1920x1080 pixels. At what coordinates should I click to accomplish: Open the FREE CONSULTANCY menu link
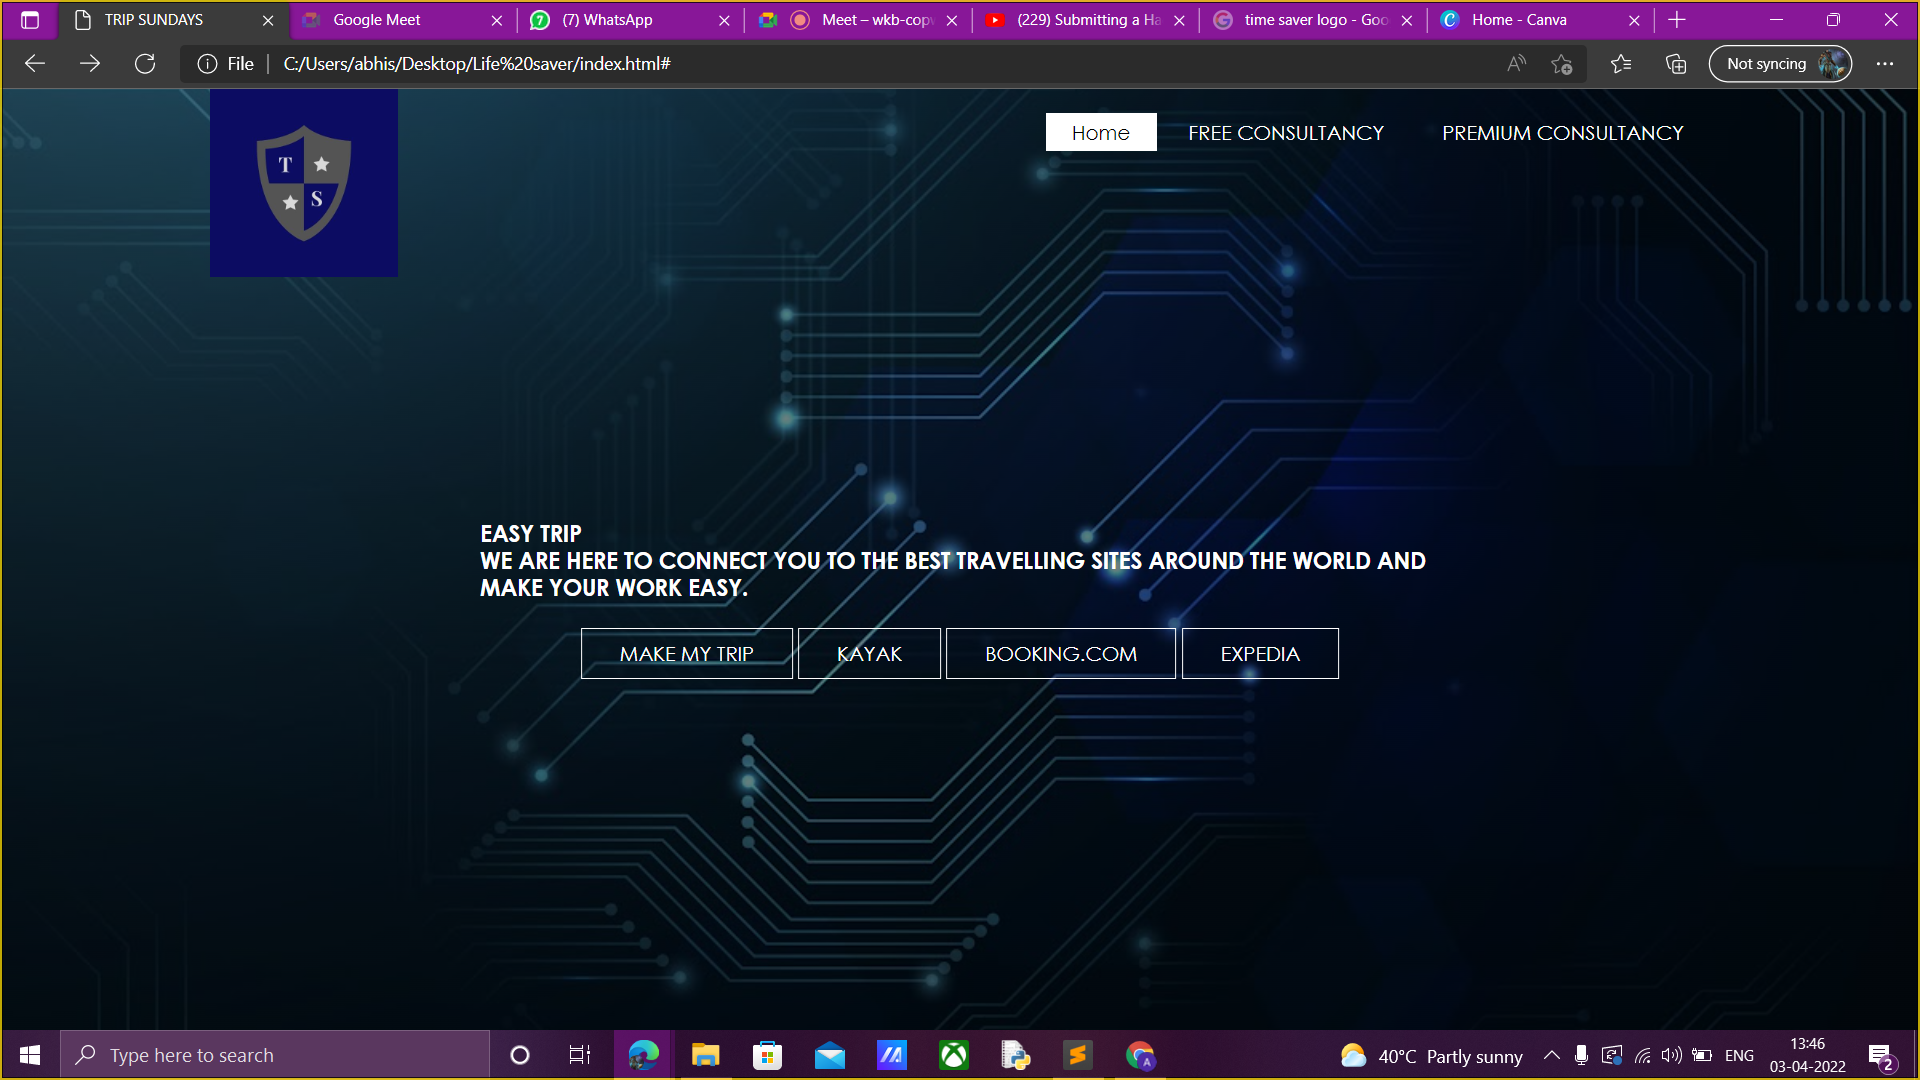click(1285, 133)
